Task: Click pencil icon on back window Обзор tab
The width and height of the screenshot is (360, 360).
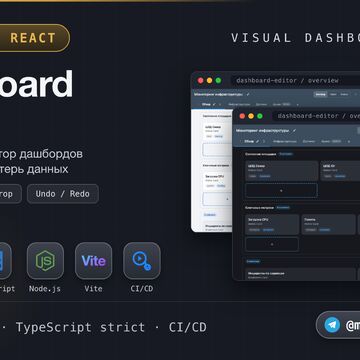Action: [x=214, y=104]
